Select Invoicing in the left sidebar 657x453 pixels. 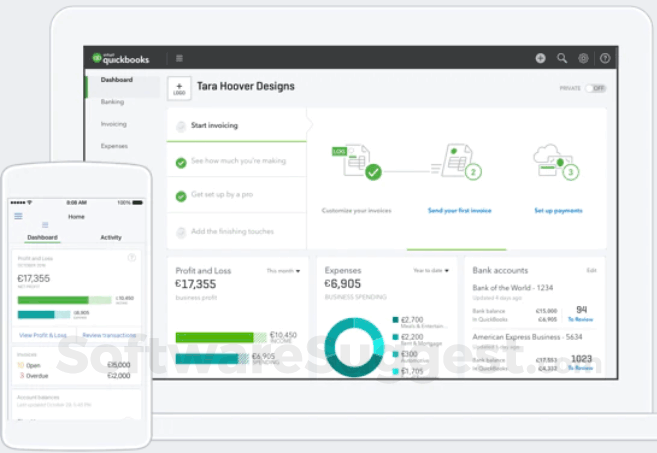(x=114, y=124)
